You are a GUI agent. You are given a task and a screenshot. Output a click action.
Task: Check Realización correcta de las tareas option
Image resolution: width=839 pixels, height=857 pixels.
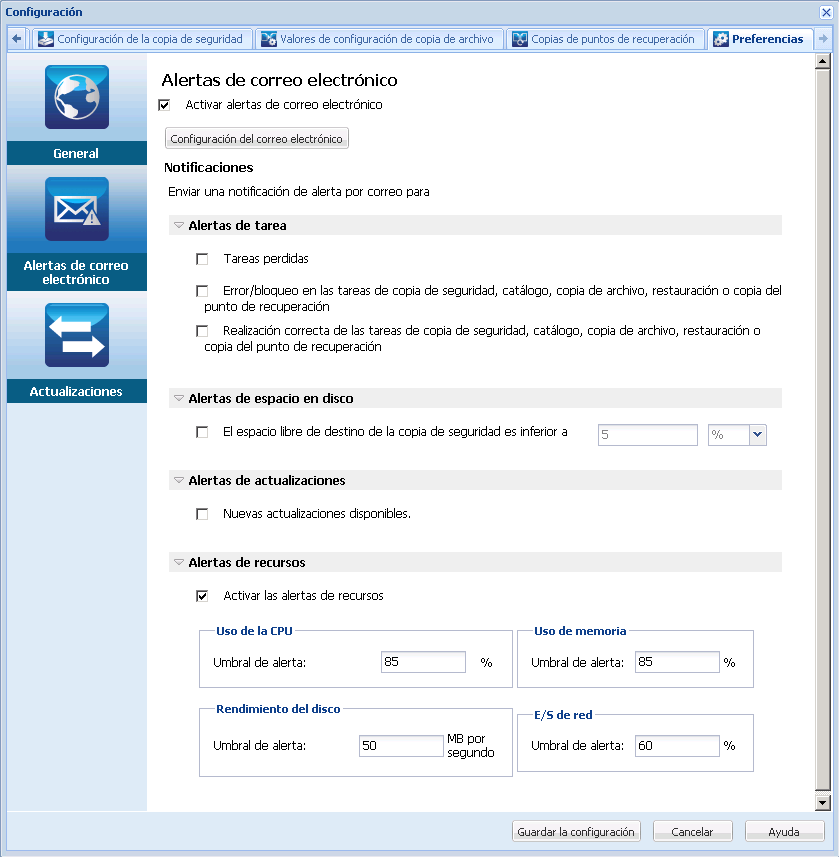202,331
